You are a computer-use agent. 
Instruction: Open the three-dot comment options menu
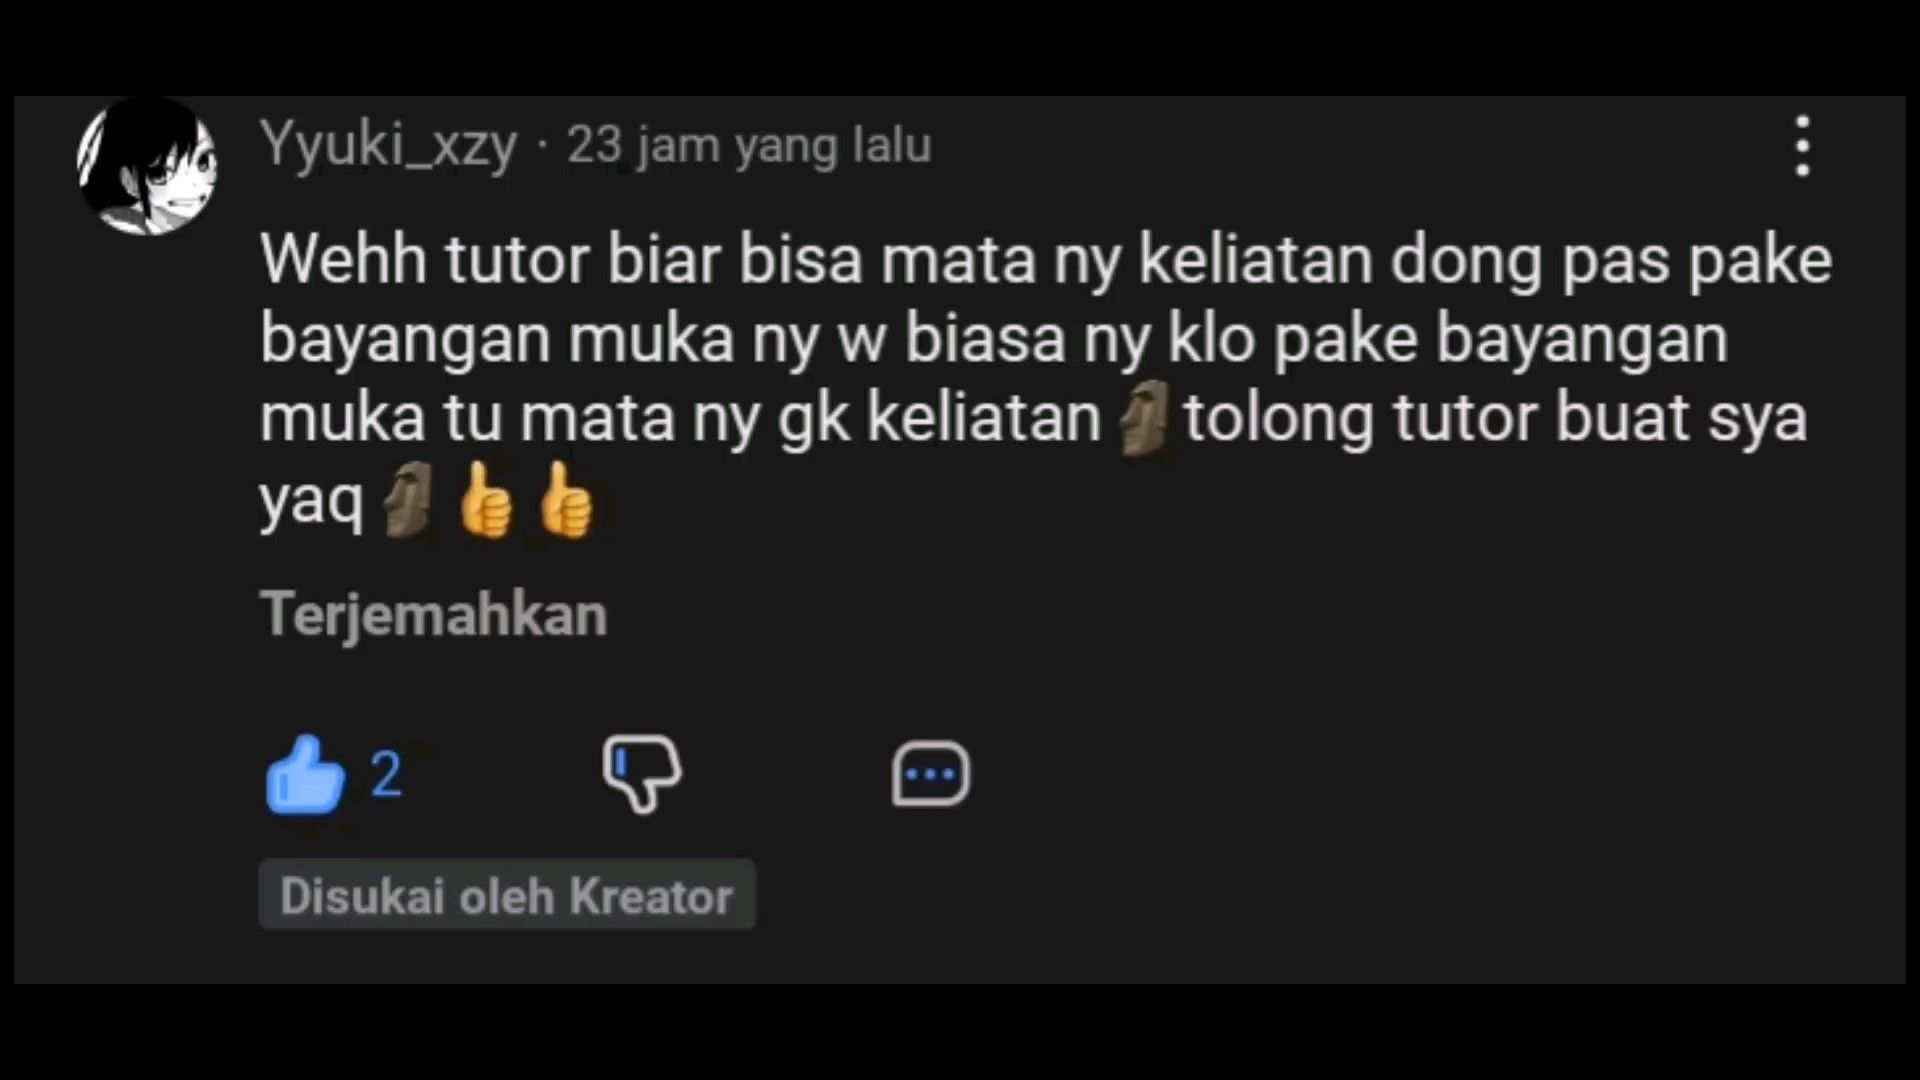click(1802, 146)
